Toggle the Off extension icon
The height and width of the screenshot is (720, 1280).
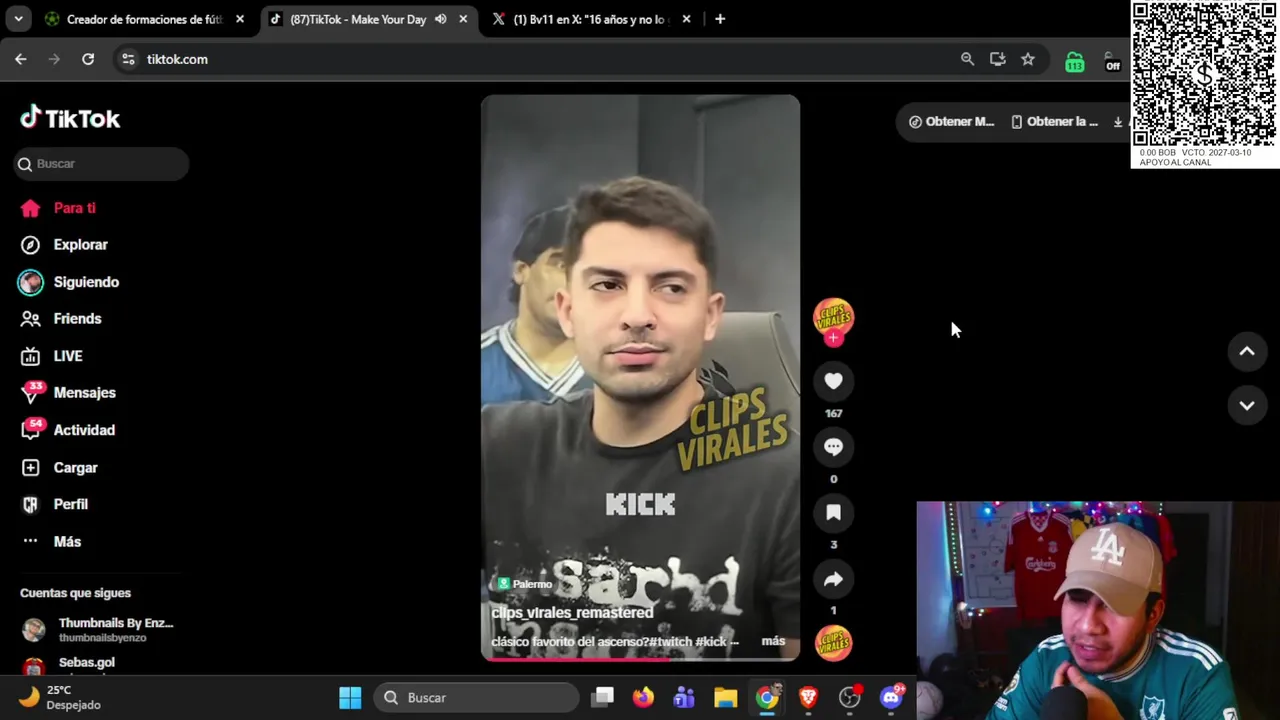coord(1112,62)
